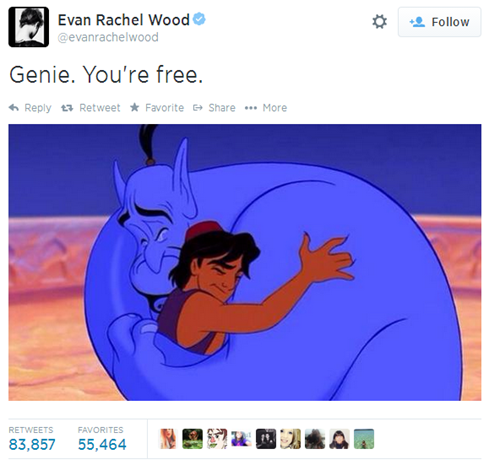Open the gear settings icon
This screenshot has width=500, height=465.
coord(379,22)
